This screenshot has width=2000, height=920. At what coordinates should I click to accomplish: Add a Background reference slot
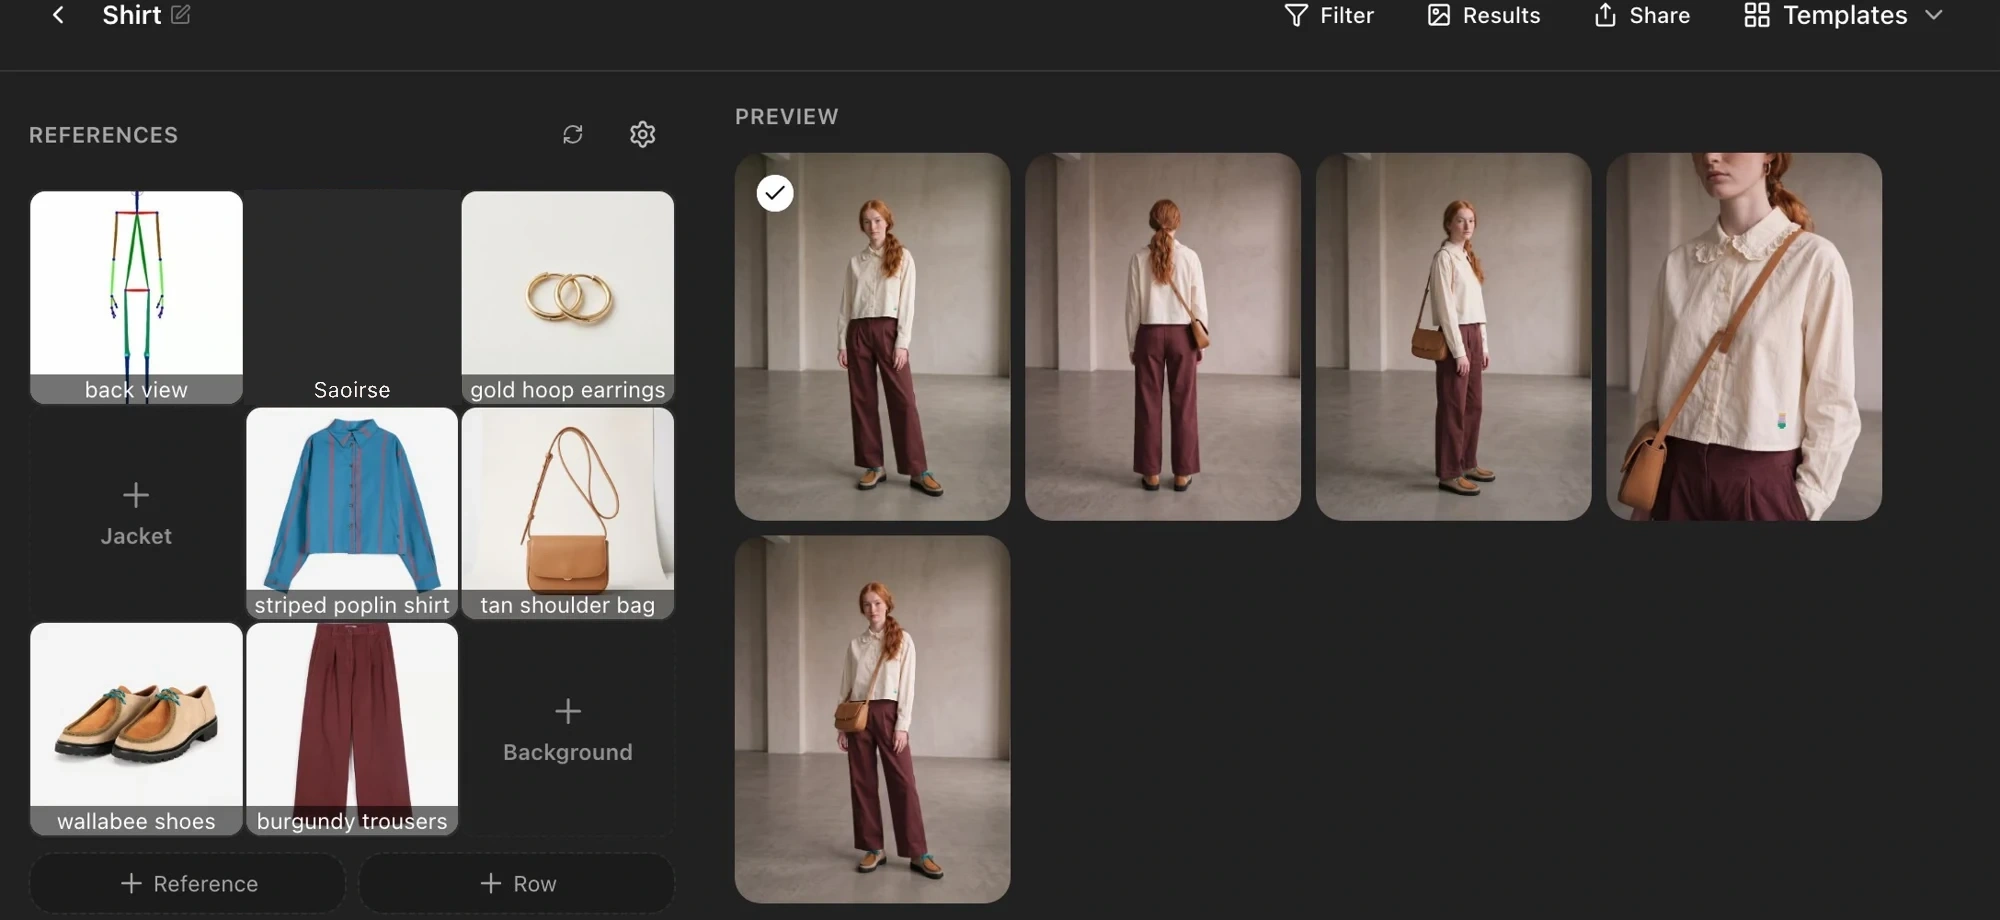[x=568, y=730]
